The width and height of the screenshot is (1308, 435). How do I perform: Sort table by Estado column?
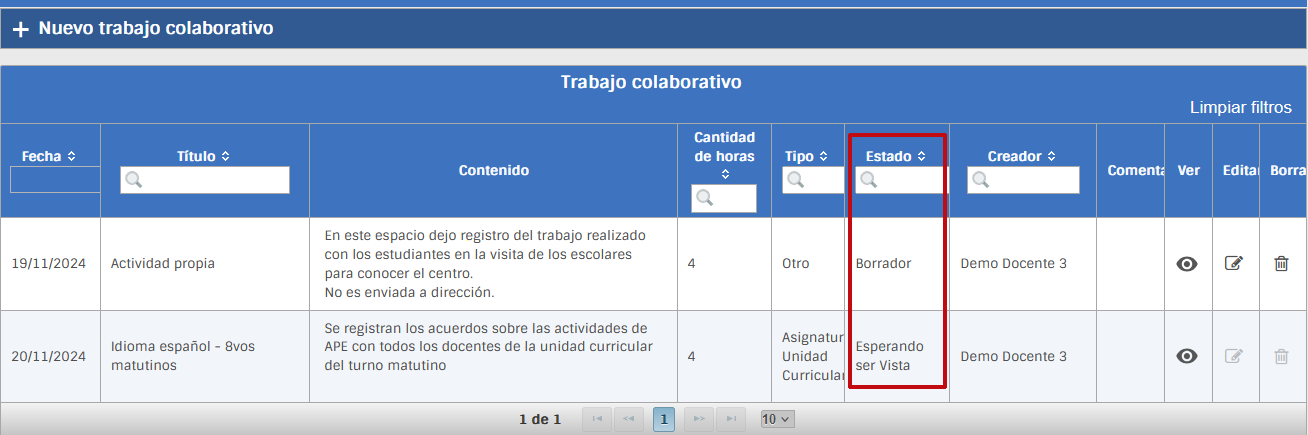click(921, 156)
